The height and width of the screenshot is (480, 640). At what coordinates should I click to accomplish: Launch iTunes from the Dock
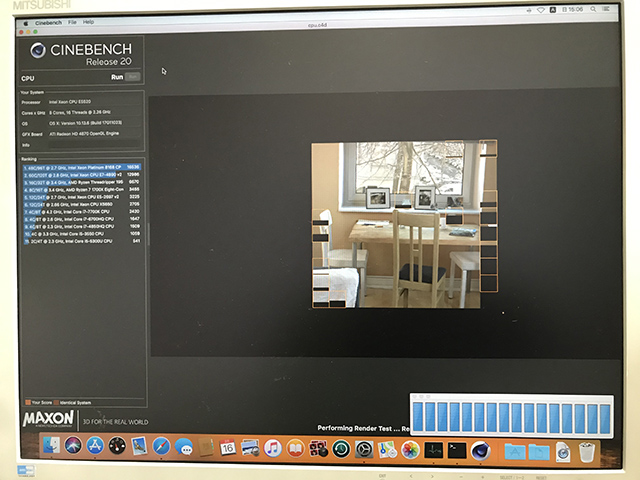[272, 448]
